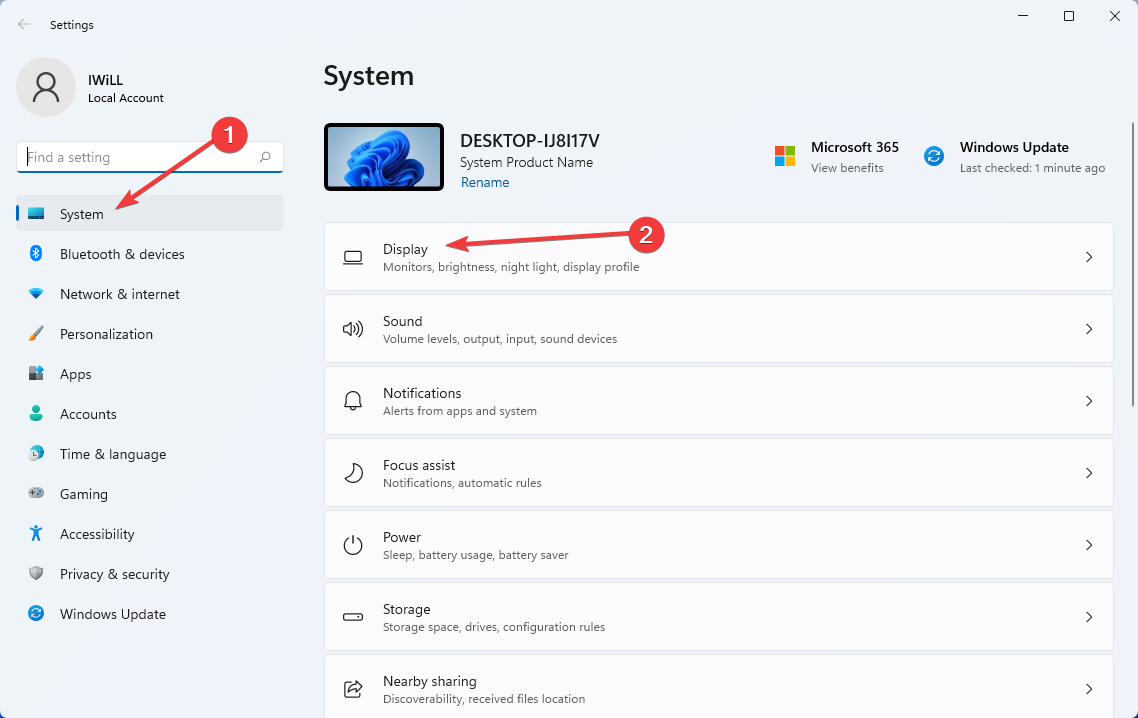Click the Focus assist moon icon

point(353,472)
